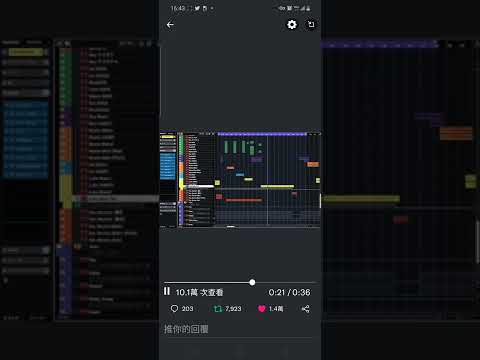Tap the Twitter notification icon in status bar

click(197, 8)
